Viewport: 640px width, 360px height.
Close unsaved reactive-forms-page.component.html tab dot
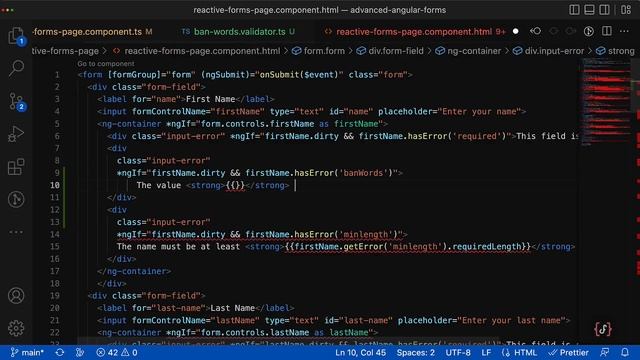pyautogui.click(x=516, y=31)
